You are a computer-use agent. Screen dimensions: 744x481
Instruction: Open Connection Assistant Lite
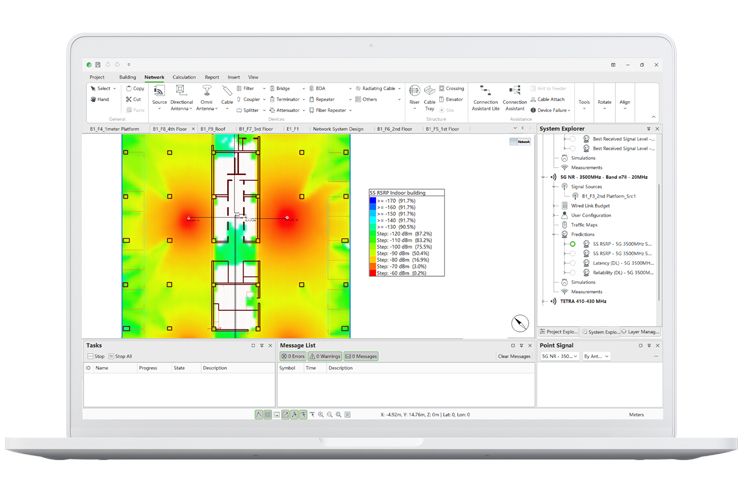click(485, 98)
